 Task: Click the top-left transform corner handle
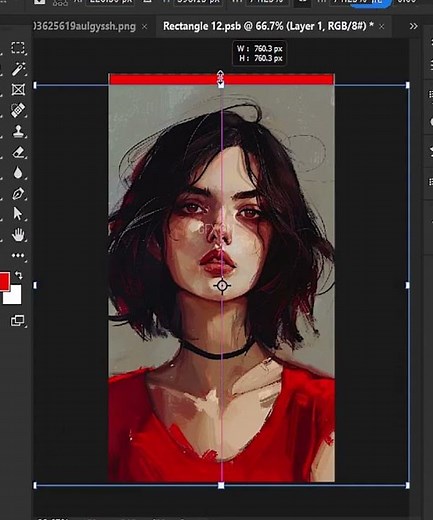pos(35,85)
